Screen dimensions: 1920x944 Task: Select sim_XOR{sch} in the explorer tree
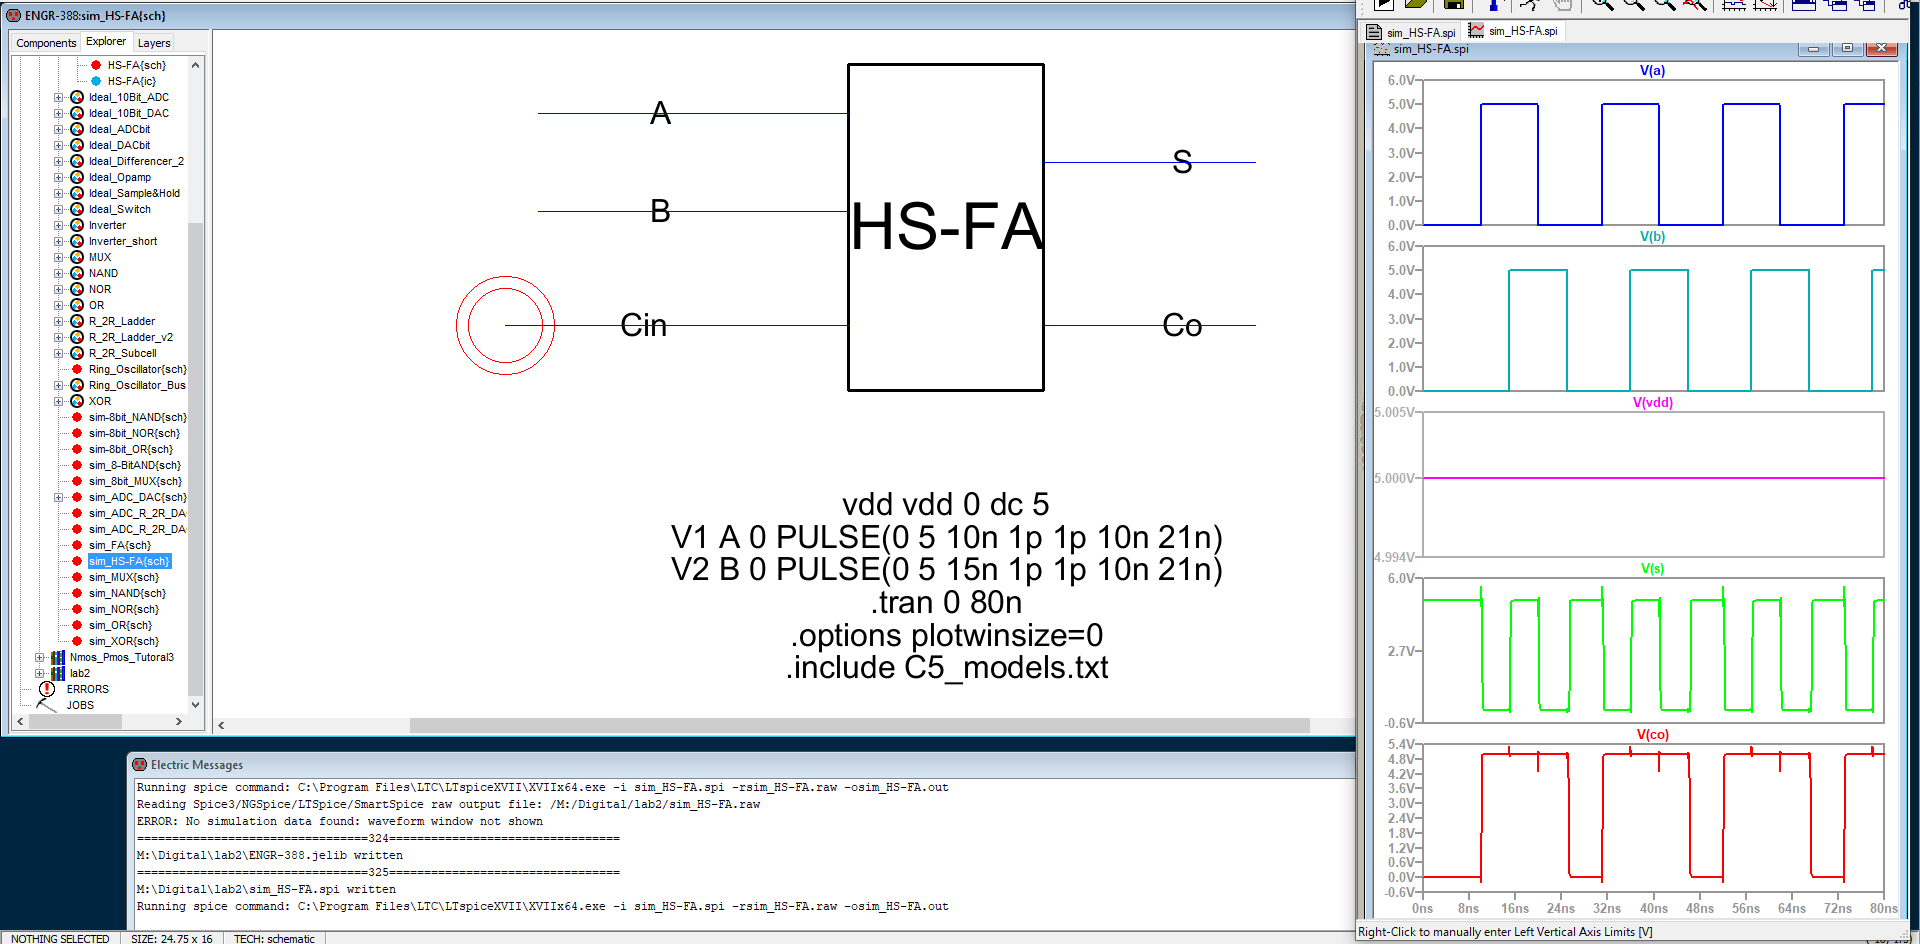coord(124,641)
